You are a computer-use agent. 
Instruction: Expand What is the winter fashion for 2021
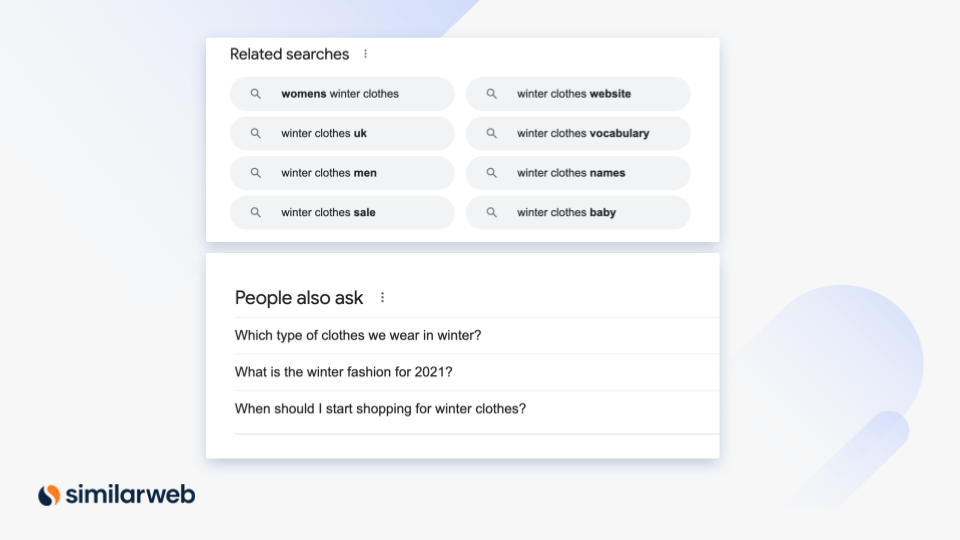(476, 372)
